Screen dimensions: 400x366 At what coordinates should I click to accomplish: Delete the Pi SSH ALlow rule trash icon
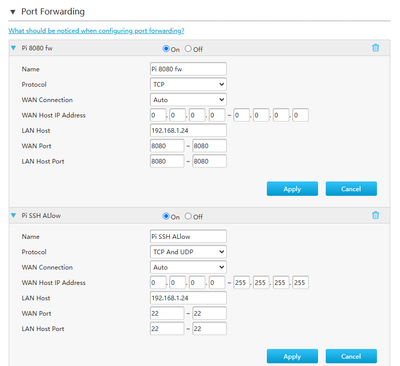pos(375,215)
